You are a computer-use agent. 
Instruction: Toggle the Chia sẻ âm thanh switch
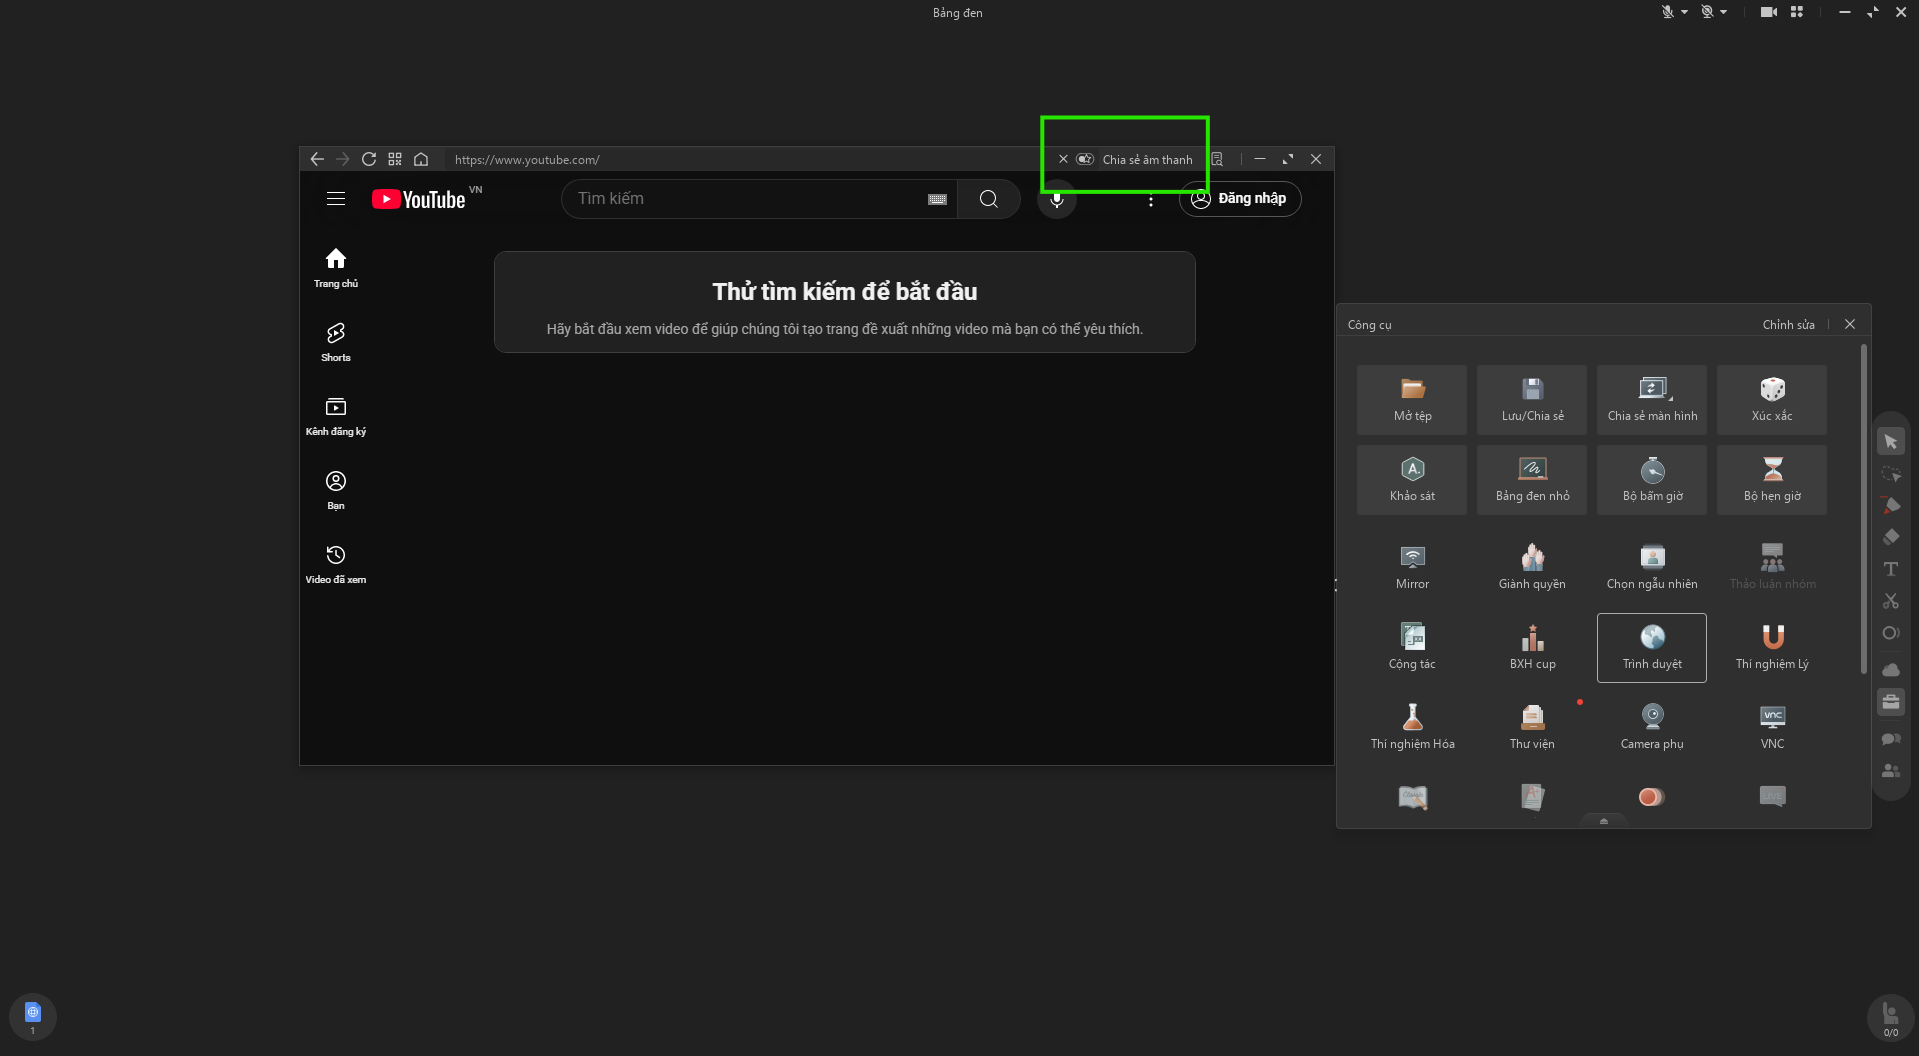[1085, 159]
